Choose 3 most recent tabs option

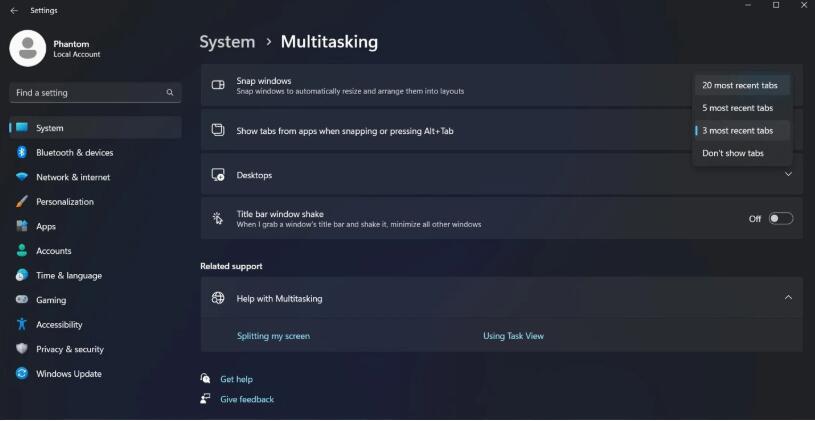point(742,130)
